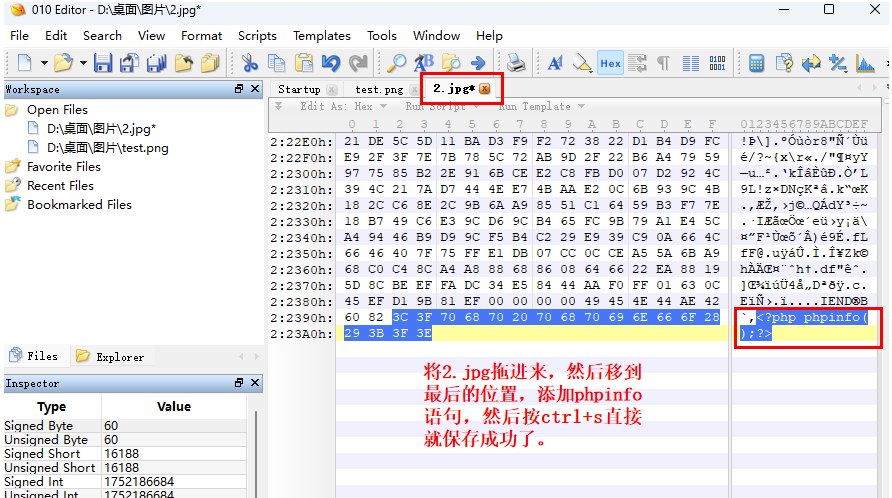Save the file with the floppy icon
The image size is (892, 498).
[103, 63]
